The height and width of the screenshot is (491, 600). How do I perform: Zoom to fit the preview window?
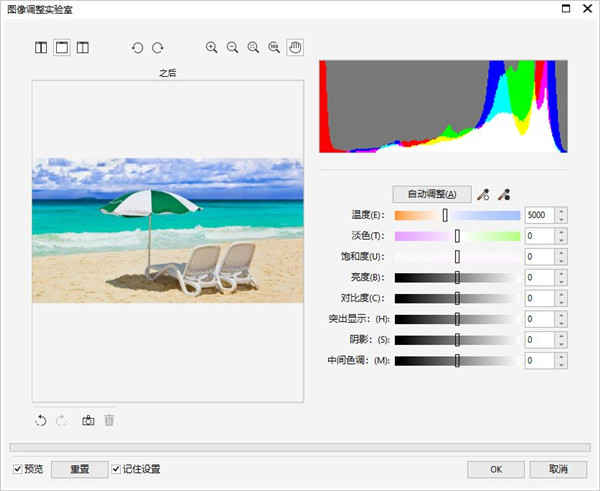[253, 47]
